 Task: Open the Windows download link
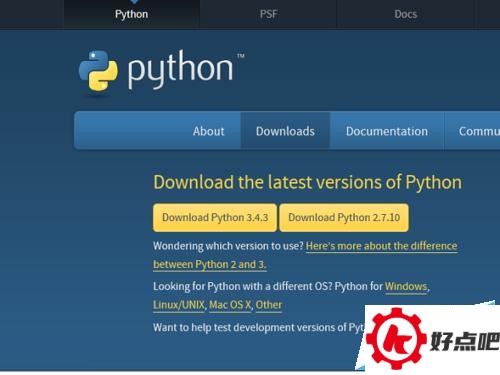click(x=406, y=286)
